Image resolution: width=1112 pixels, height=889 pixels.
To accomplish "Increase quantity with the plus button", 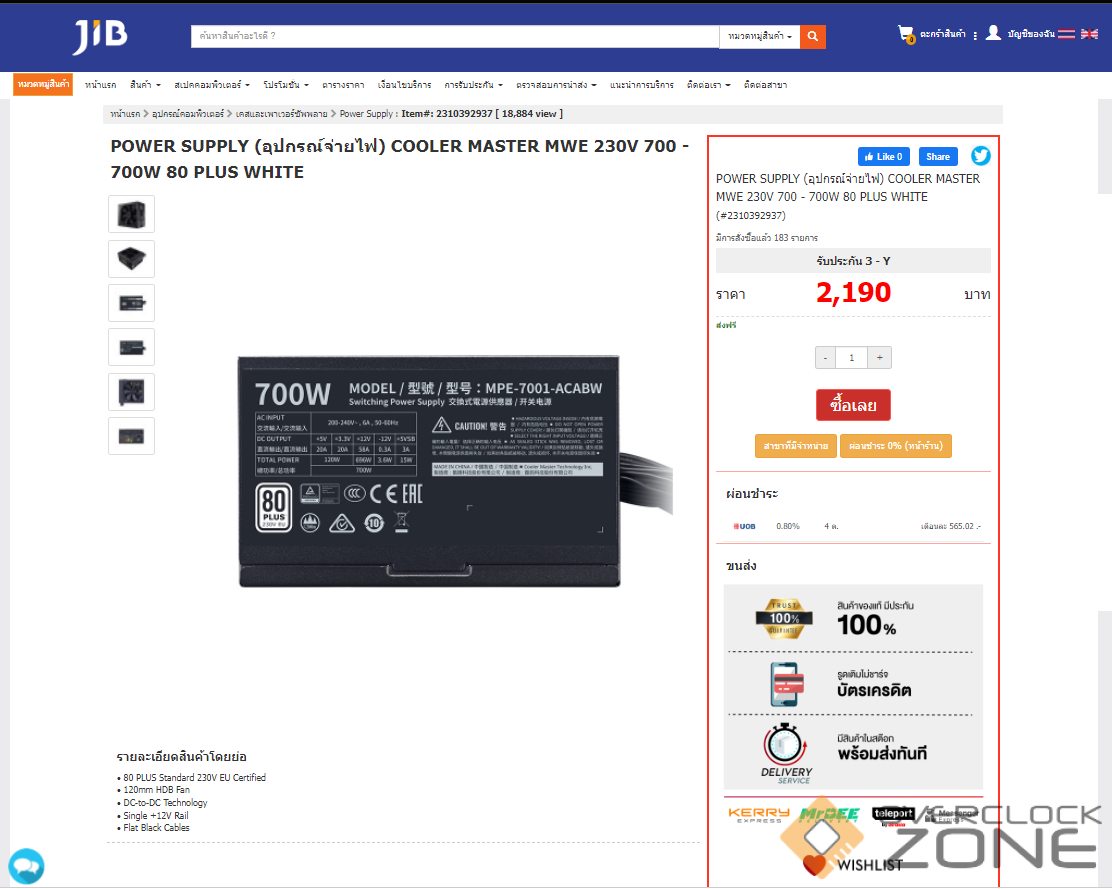I will coord(879,358).
